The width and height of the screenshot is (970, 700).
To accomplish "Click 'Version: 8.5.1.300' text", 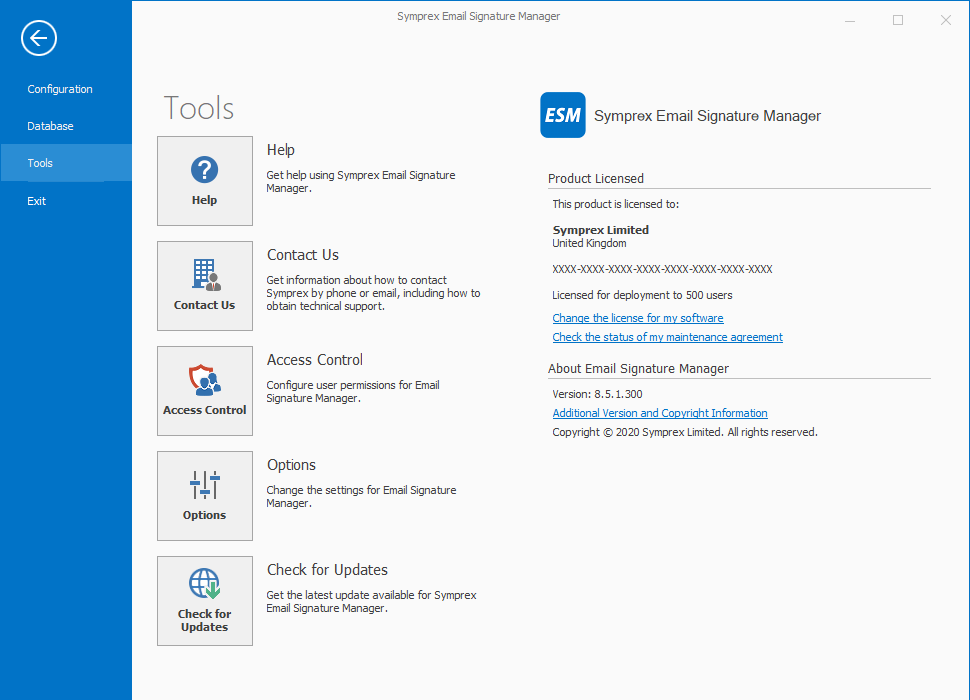I will pyautogui.click(x=598, y=394).
